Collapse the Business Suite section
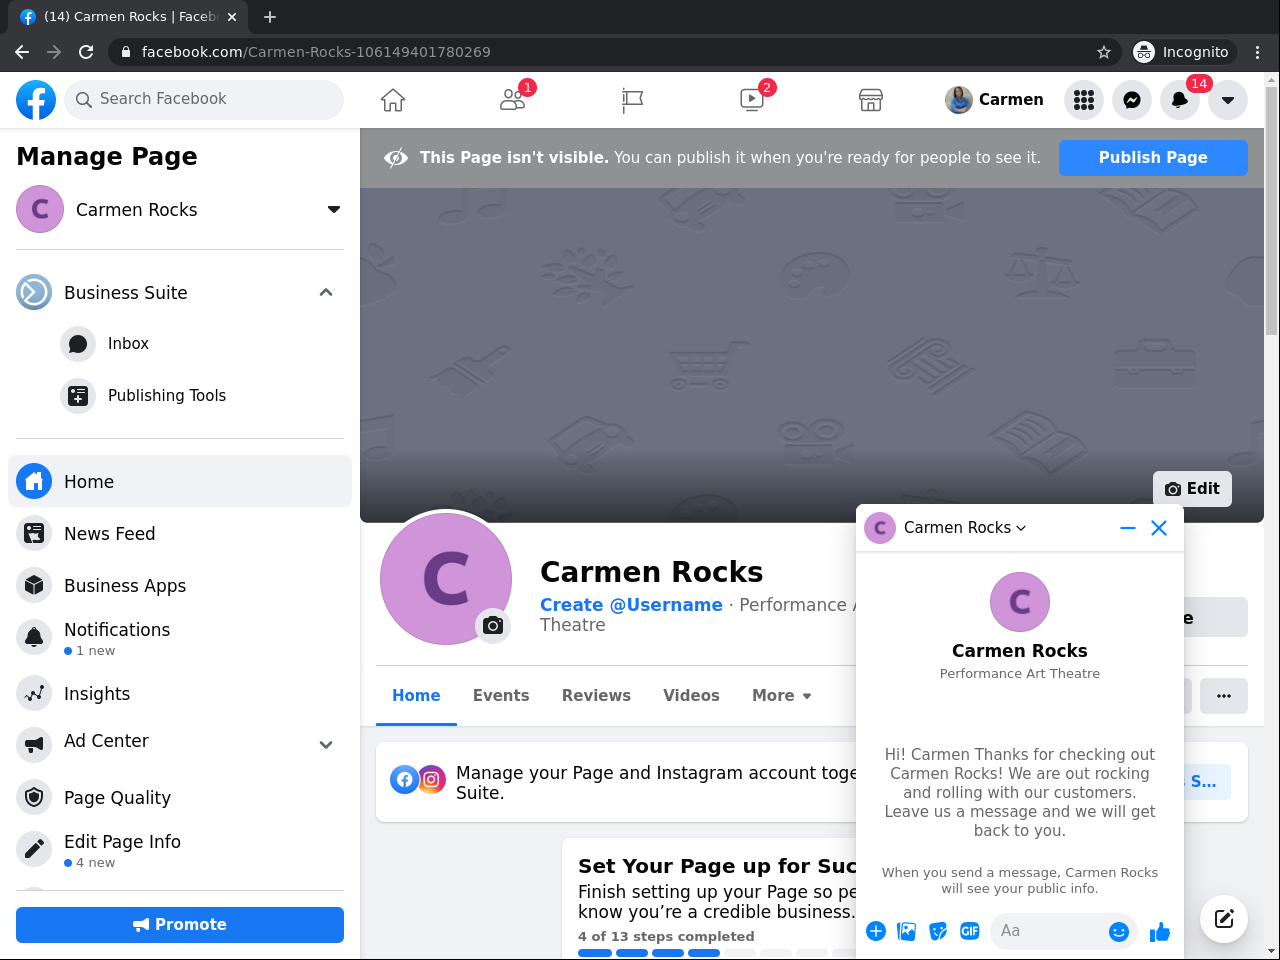Screen dimensions: 1280x960 [326, 292]
